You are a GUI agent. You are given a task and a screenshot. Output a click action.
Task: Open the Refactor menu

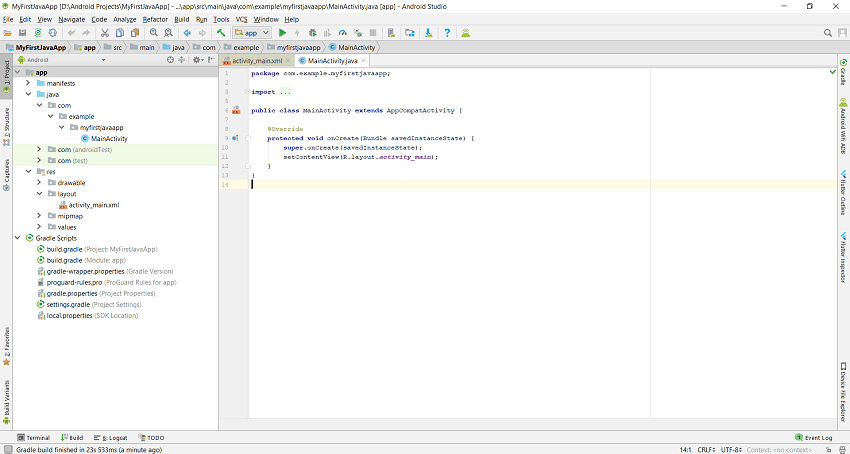(x=155, y=19)
